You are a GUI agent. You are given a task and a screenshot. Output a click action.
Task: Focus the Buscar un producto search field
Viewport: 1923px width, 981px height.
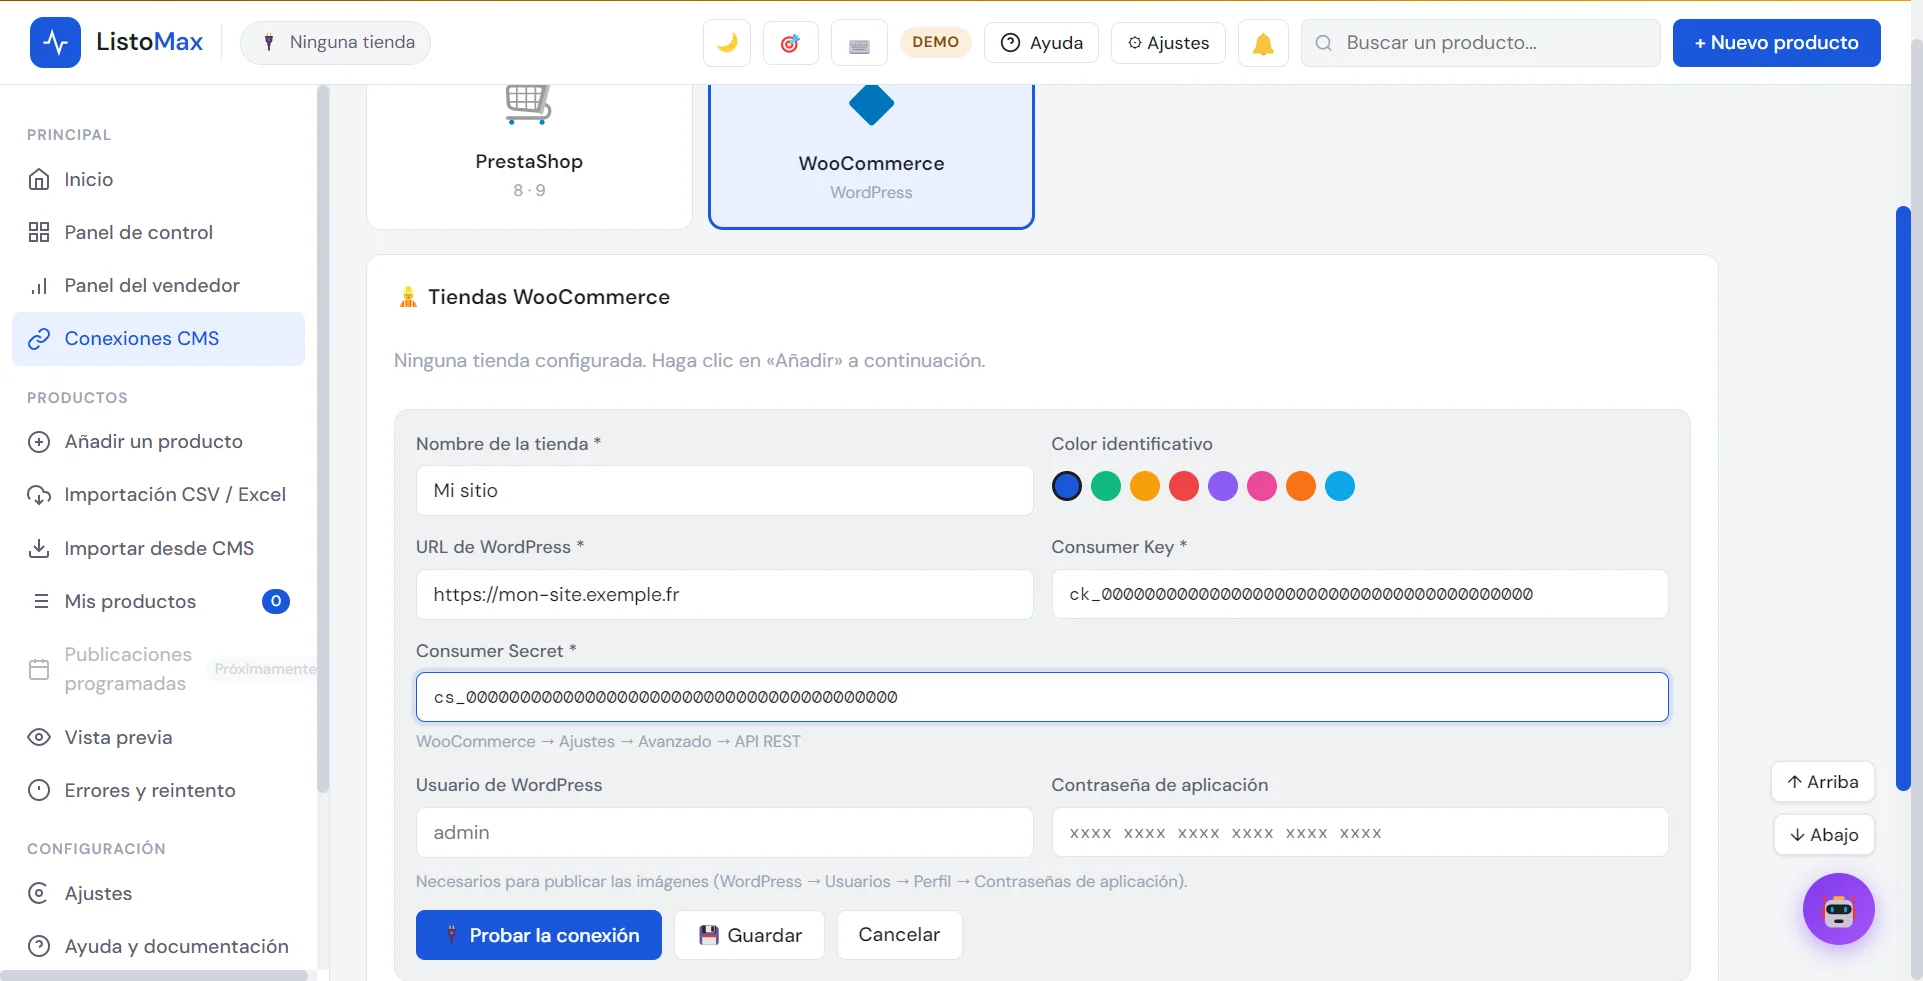(1480, 43)
